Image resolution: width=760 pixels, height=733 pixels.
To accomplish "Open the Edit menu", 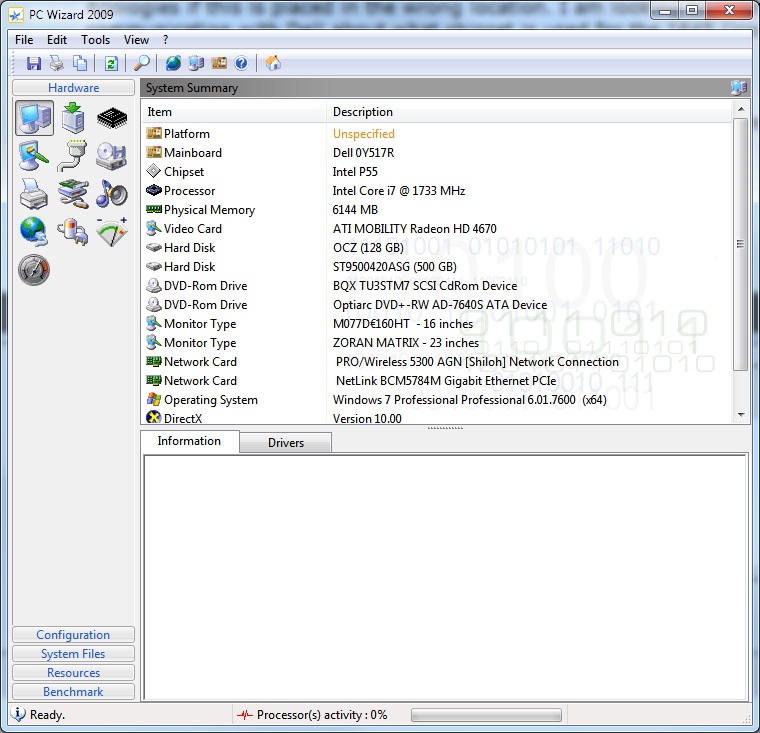I will [57, 40].
